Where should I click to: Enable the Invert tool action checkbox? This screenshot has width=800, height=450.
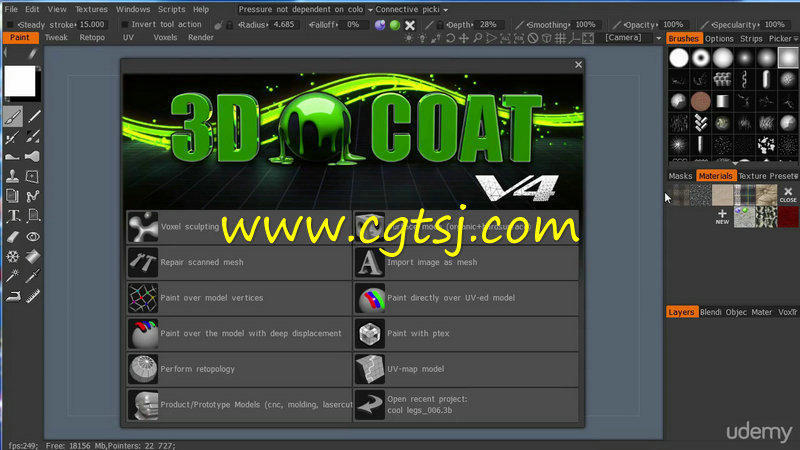click(x=124, y=24)
